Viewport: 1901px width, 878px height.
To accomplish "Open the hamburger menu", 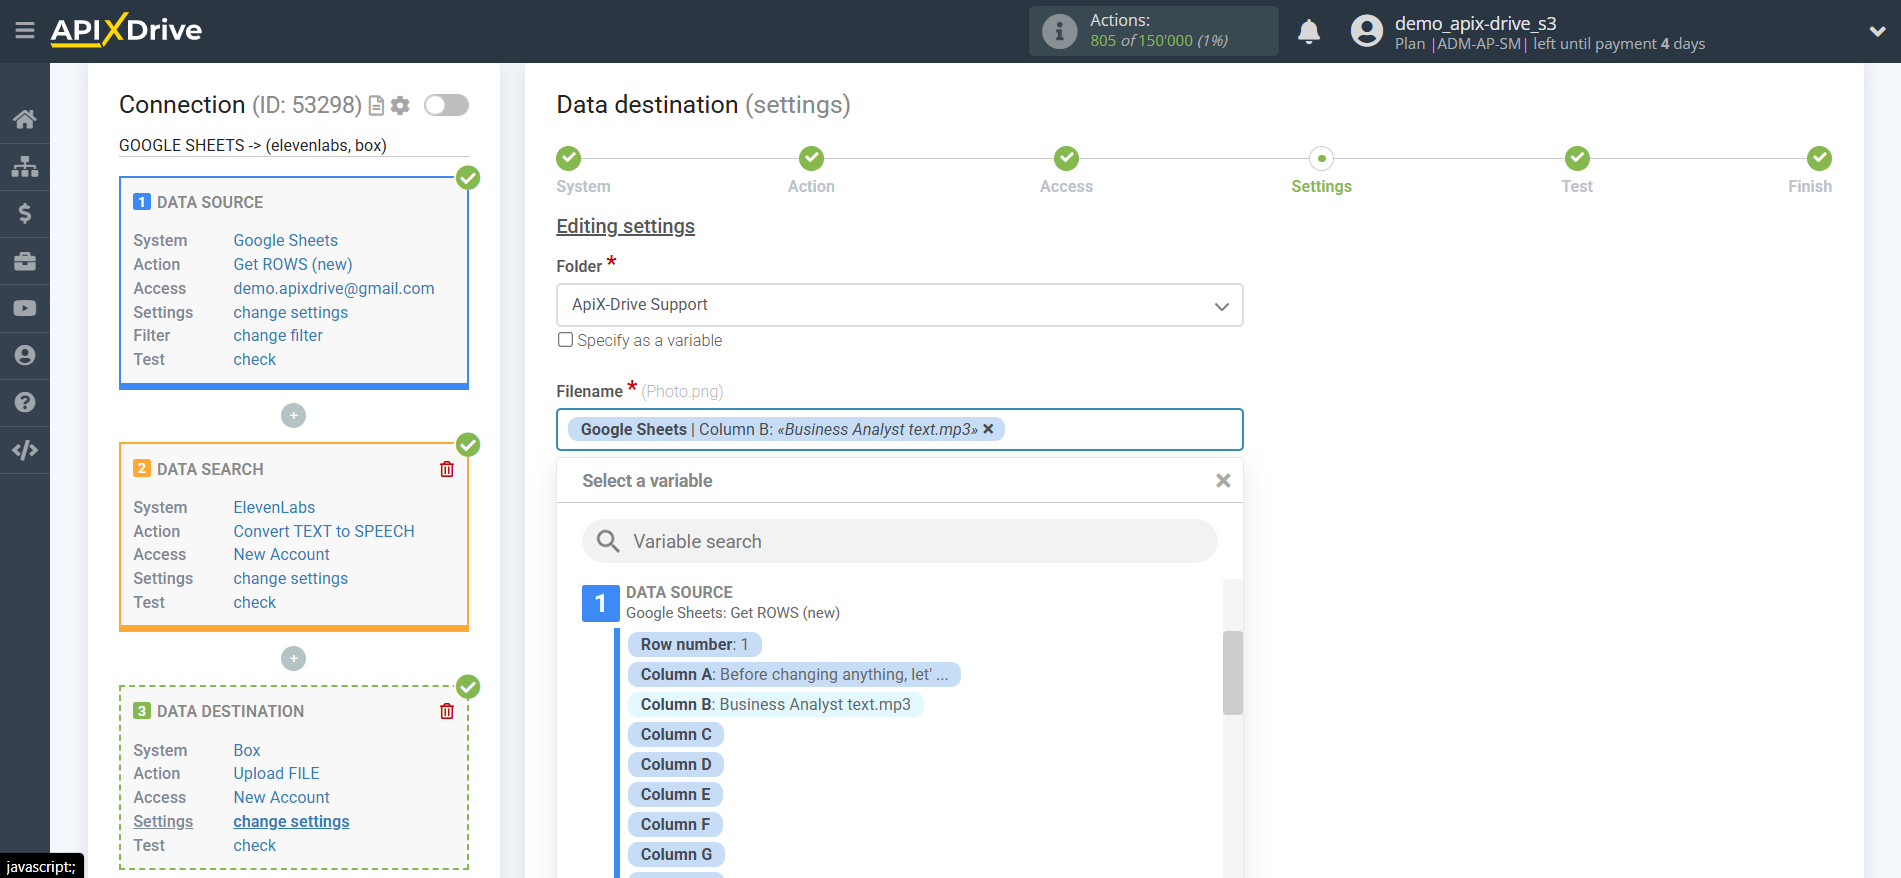I will click(25, 30).
